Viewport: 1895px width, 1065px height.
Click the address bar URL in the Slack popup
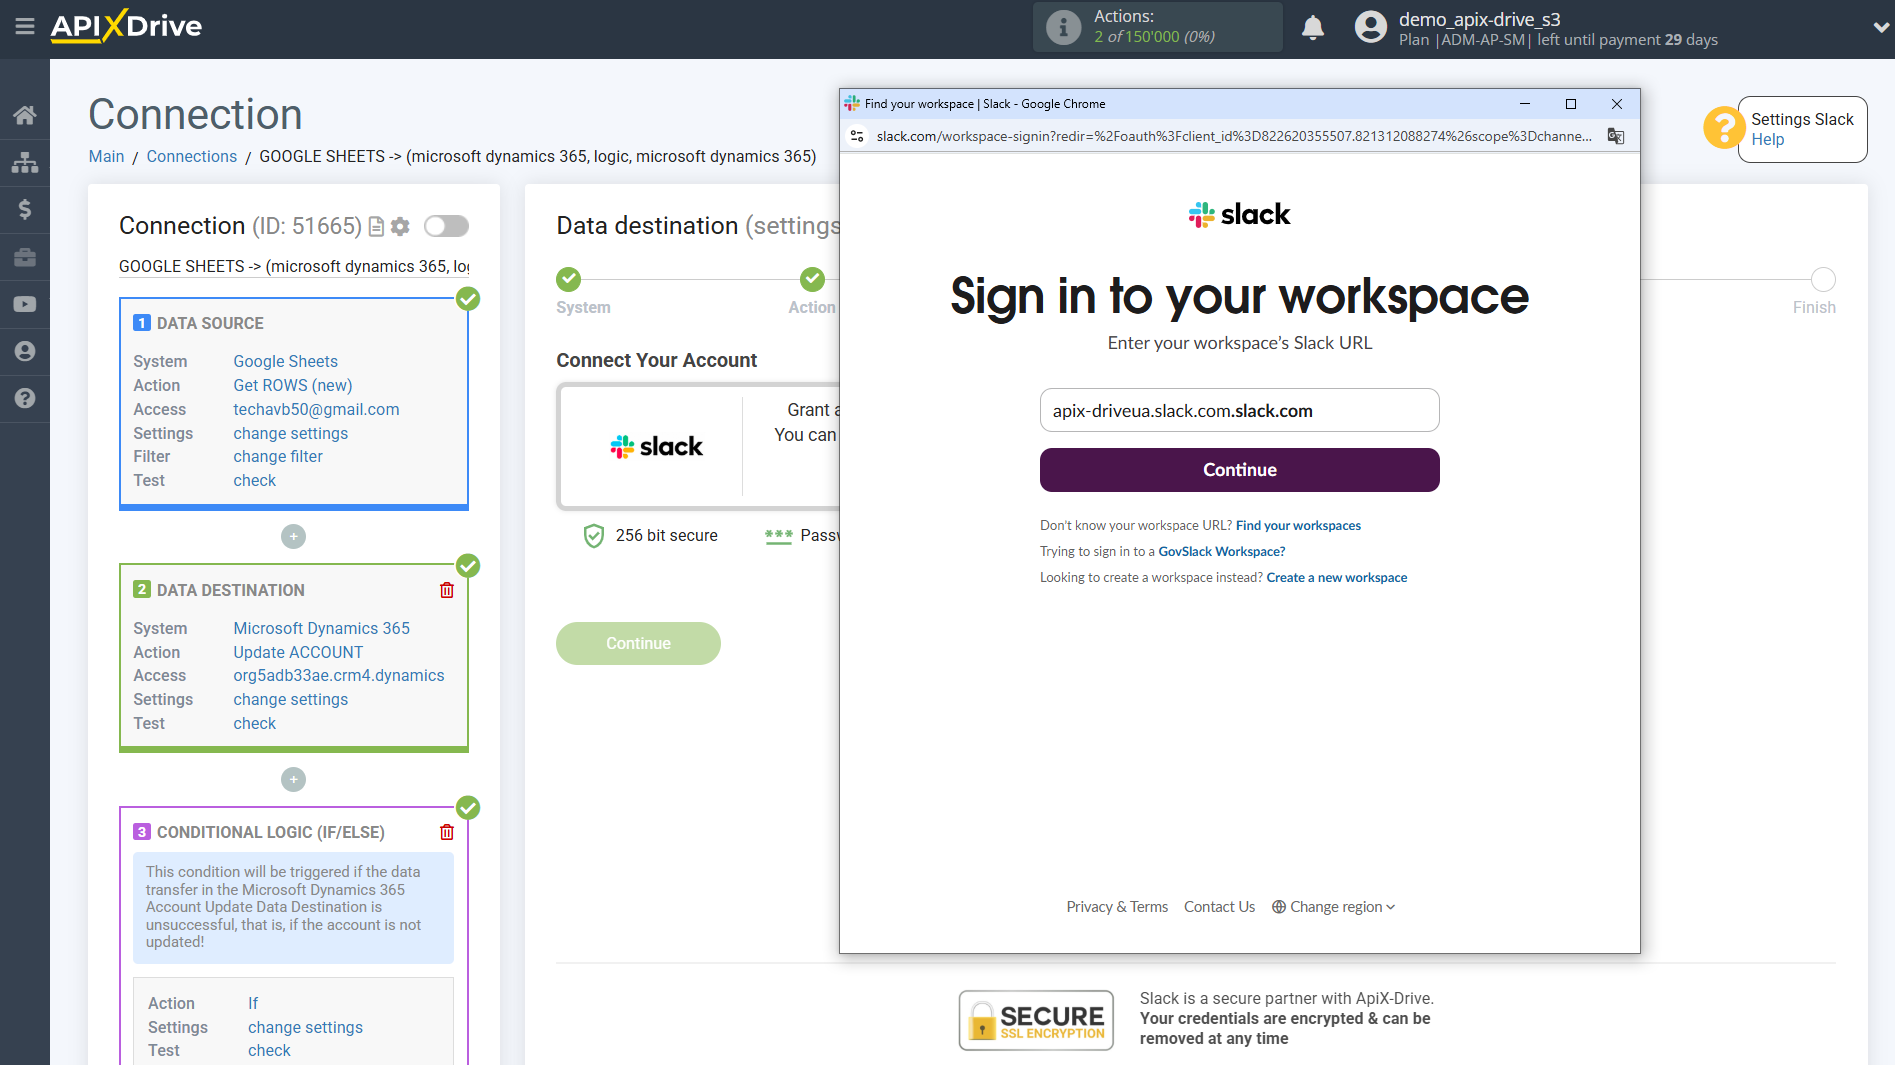[1234, 136]
